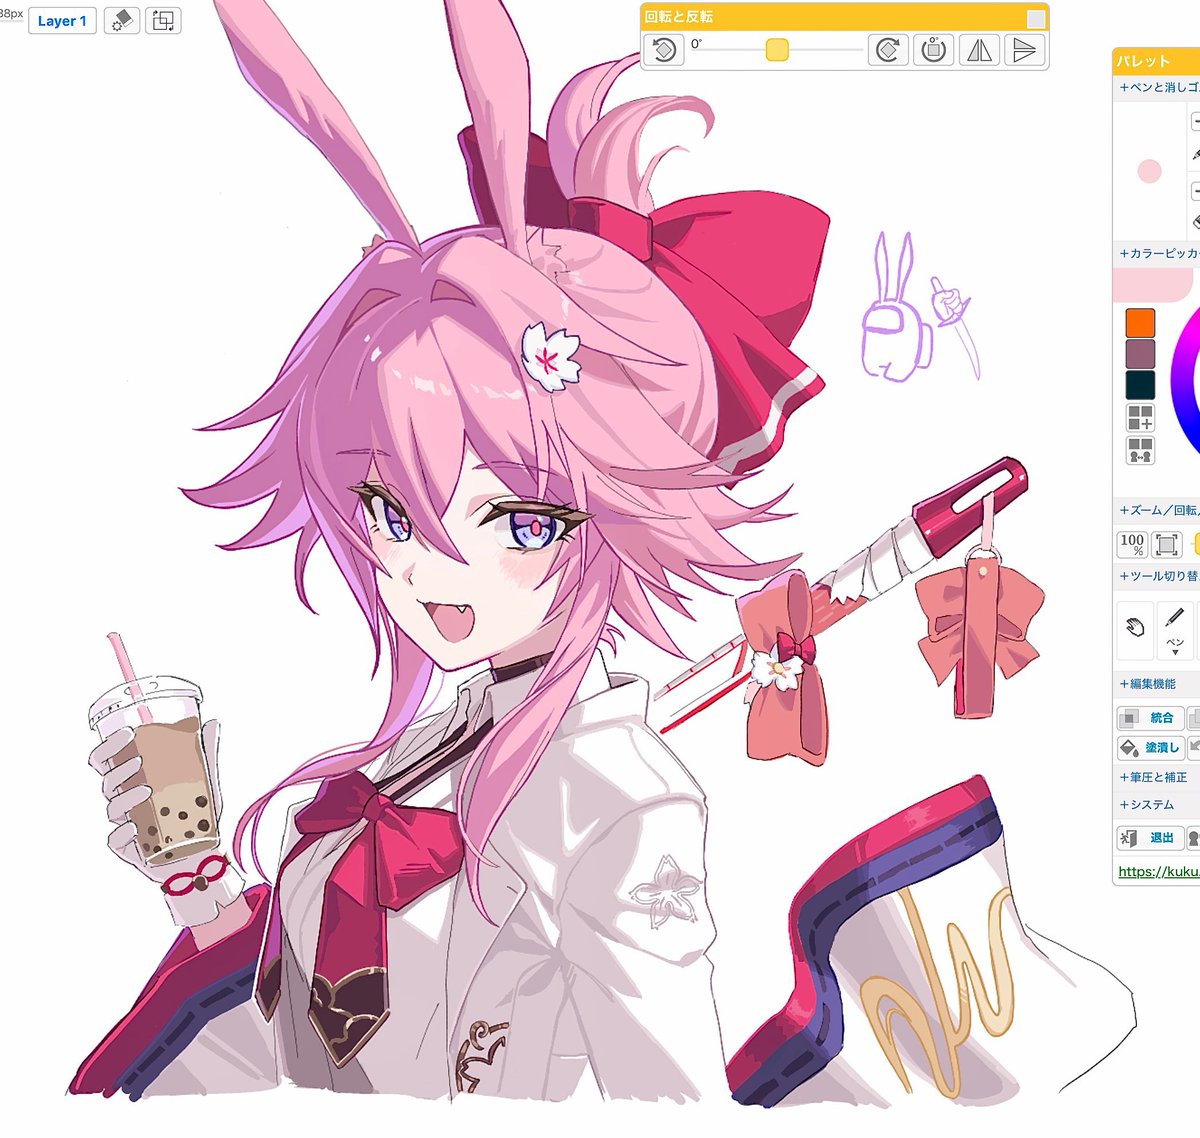Reset canvas rotation to zero degrees
Image resolution: width=1200 pixels, height=1138 pixels.
click(x=934, y=50)
